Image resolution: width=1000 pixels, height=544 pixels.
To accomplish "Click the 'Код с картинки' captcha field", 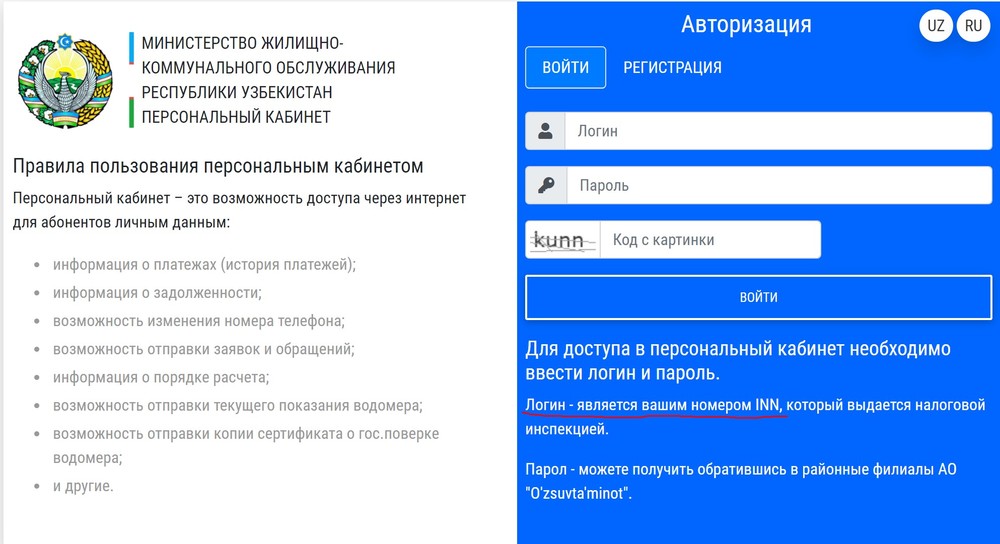I will coord(710,240).
